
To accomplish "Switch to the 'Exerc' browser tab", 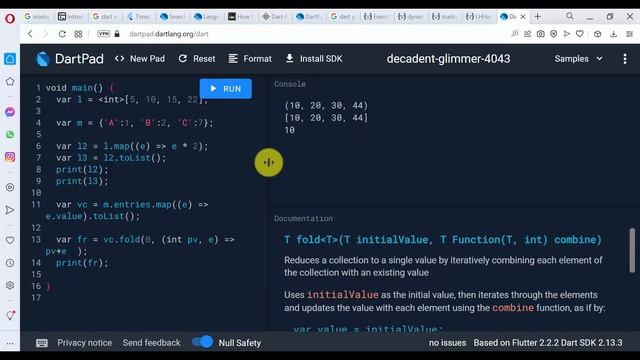I will [376, 17].
